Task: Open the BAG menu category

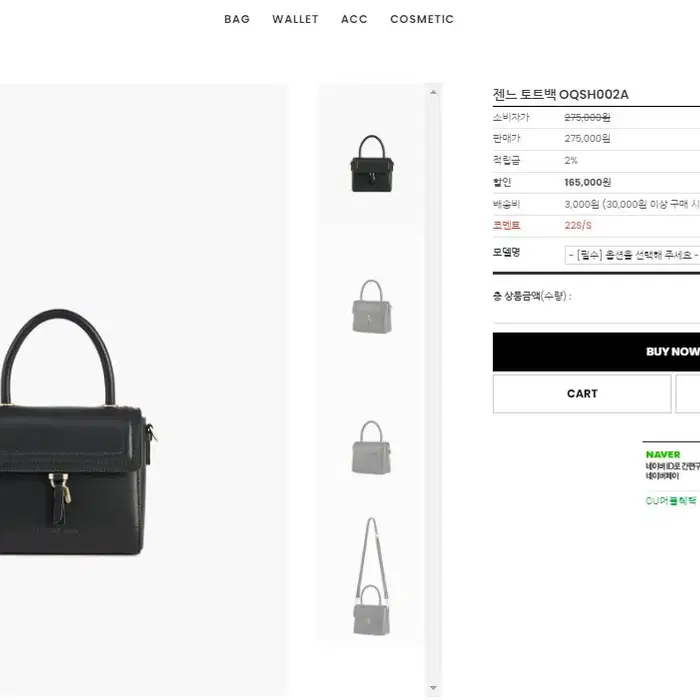Action: (237, 19)
